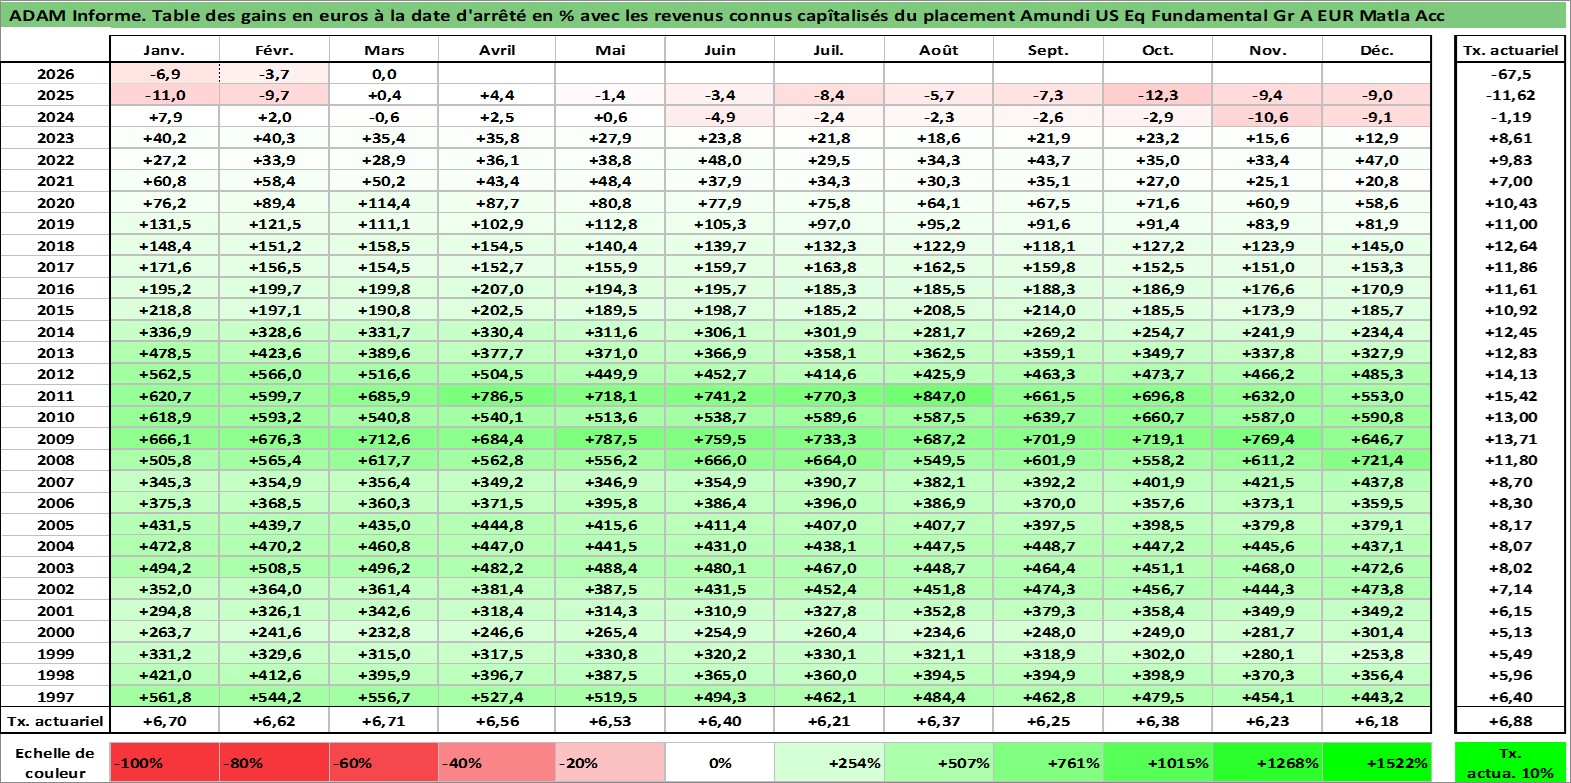Click the +114,4 cell for Mars 2020
Viewport: 1571px width, 783px height.
coord(384,203)
